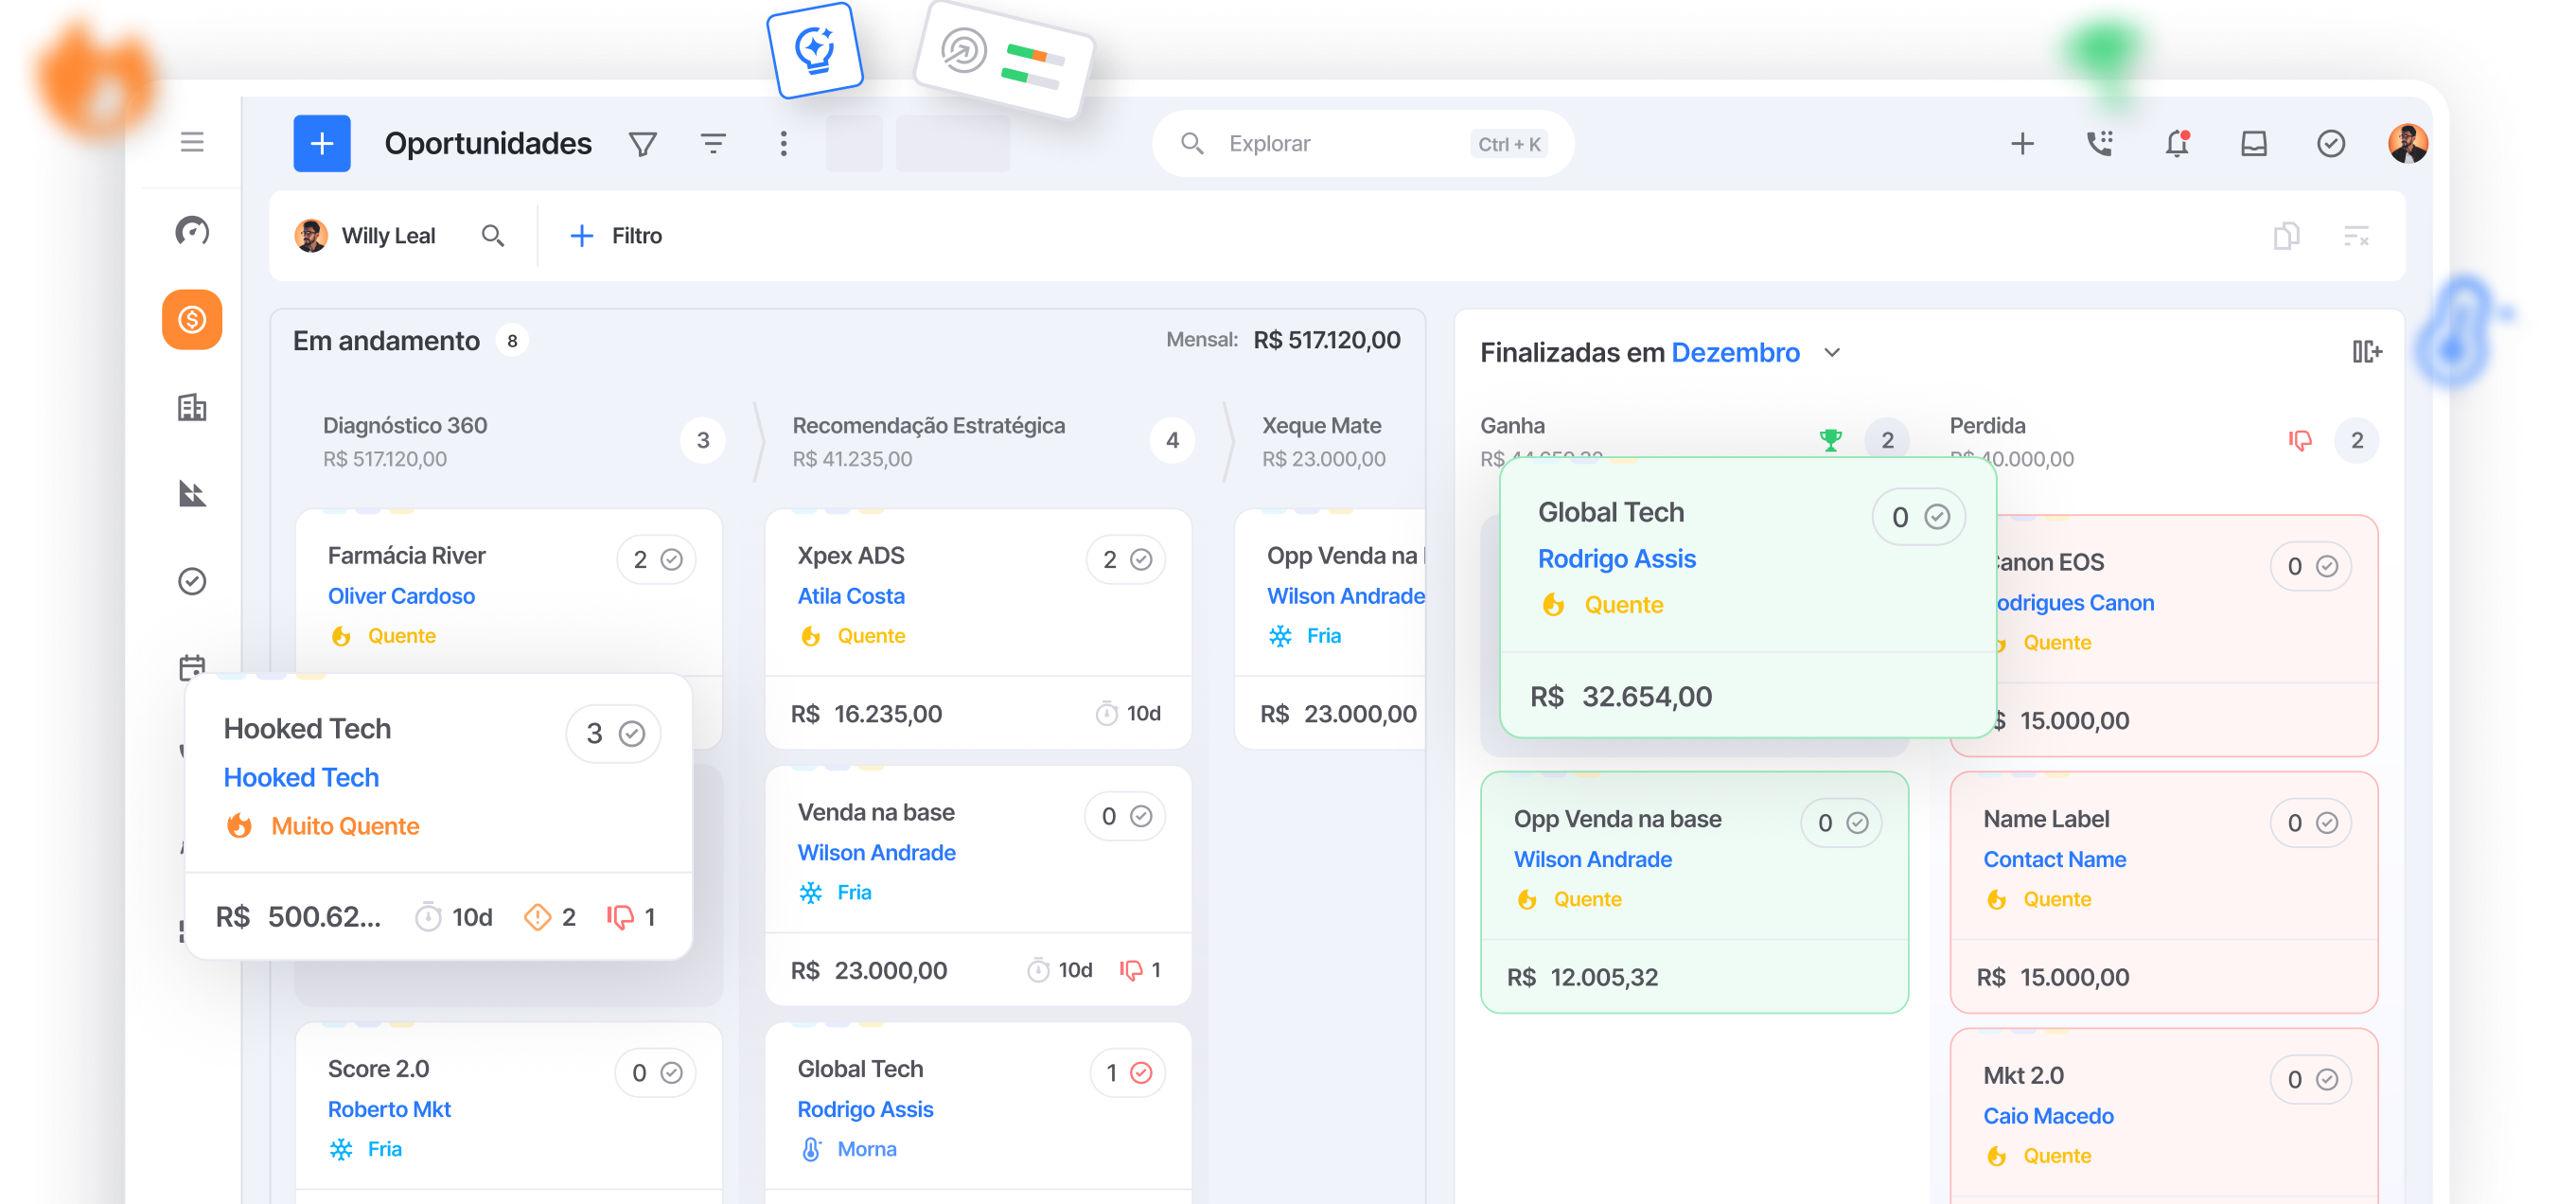
Task: Open the phone call icon in top bar
Action: [x=2099, y=143]
